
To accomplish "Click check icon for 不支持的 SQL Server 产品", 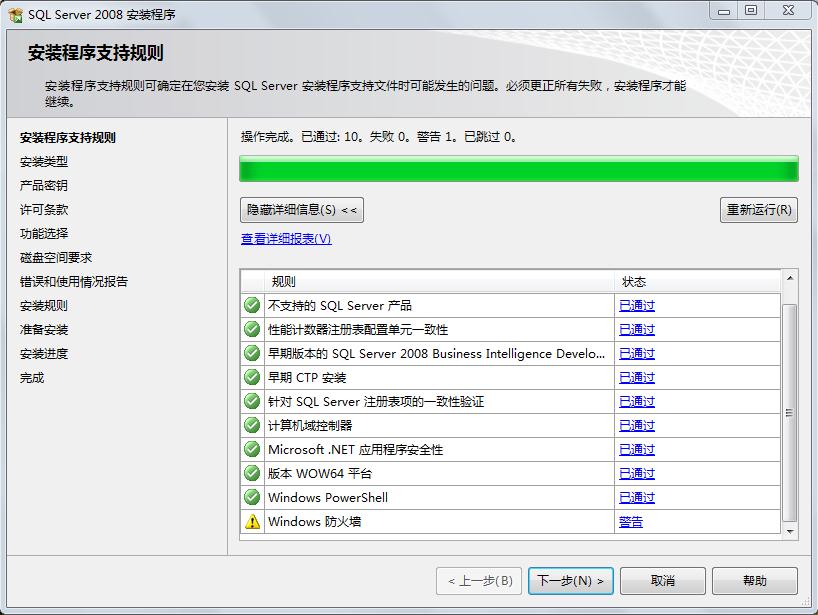I will click(252, 305).
